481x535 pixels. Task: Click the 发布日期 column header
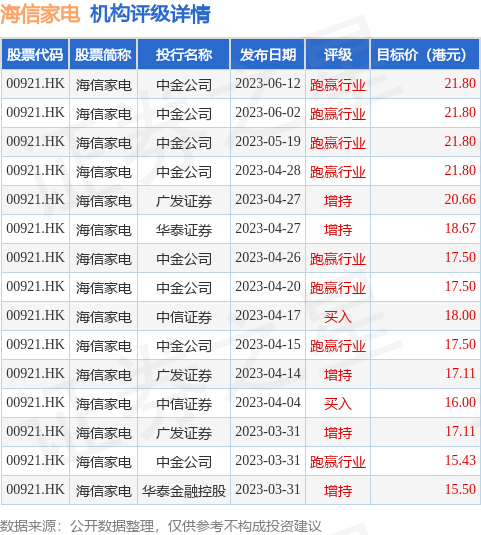[268, 55]
